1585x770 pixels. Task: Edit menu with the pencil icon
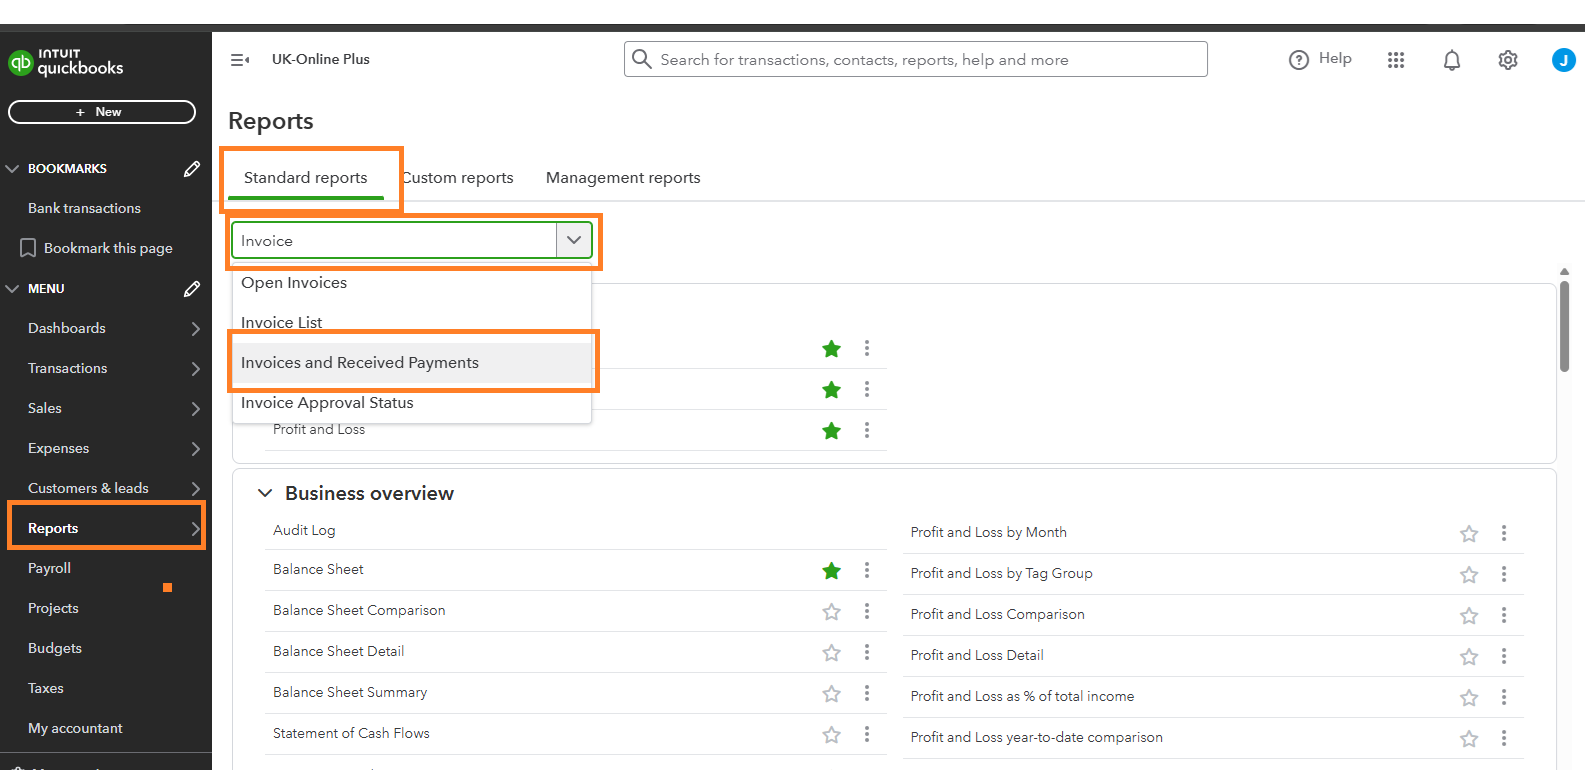pos(192,289)
